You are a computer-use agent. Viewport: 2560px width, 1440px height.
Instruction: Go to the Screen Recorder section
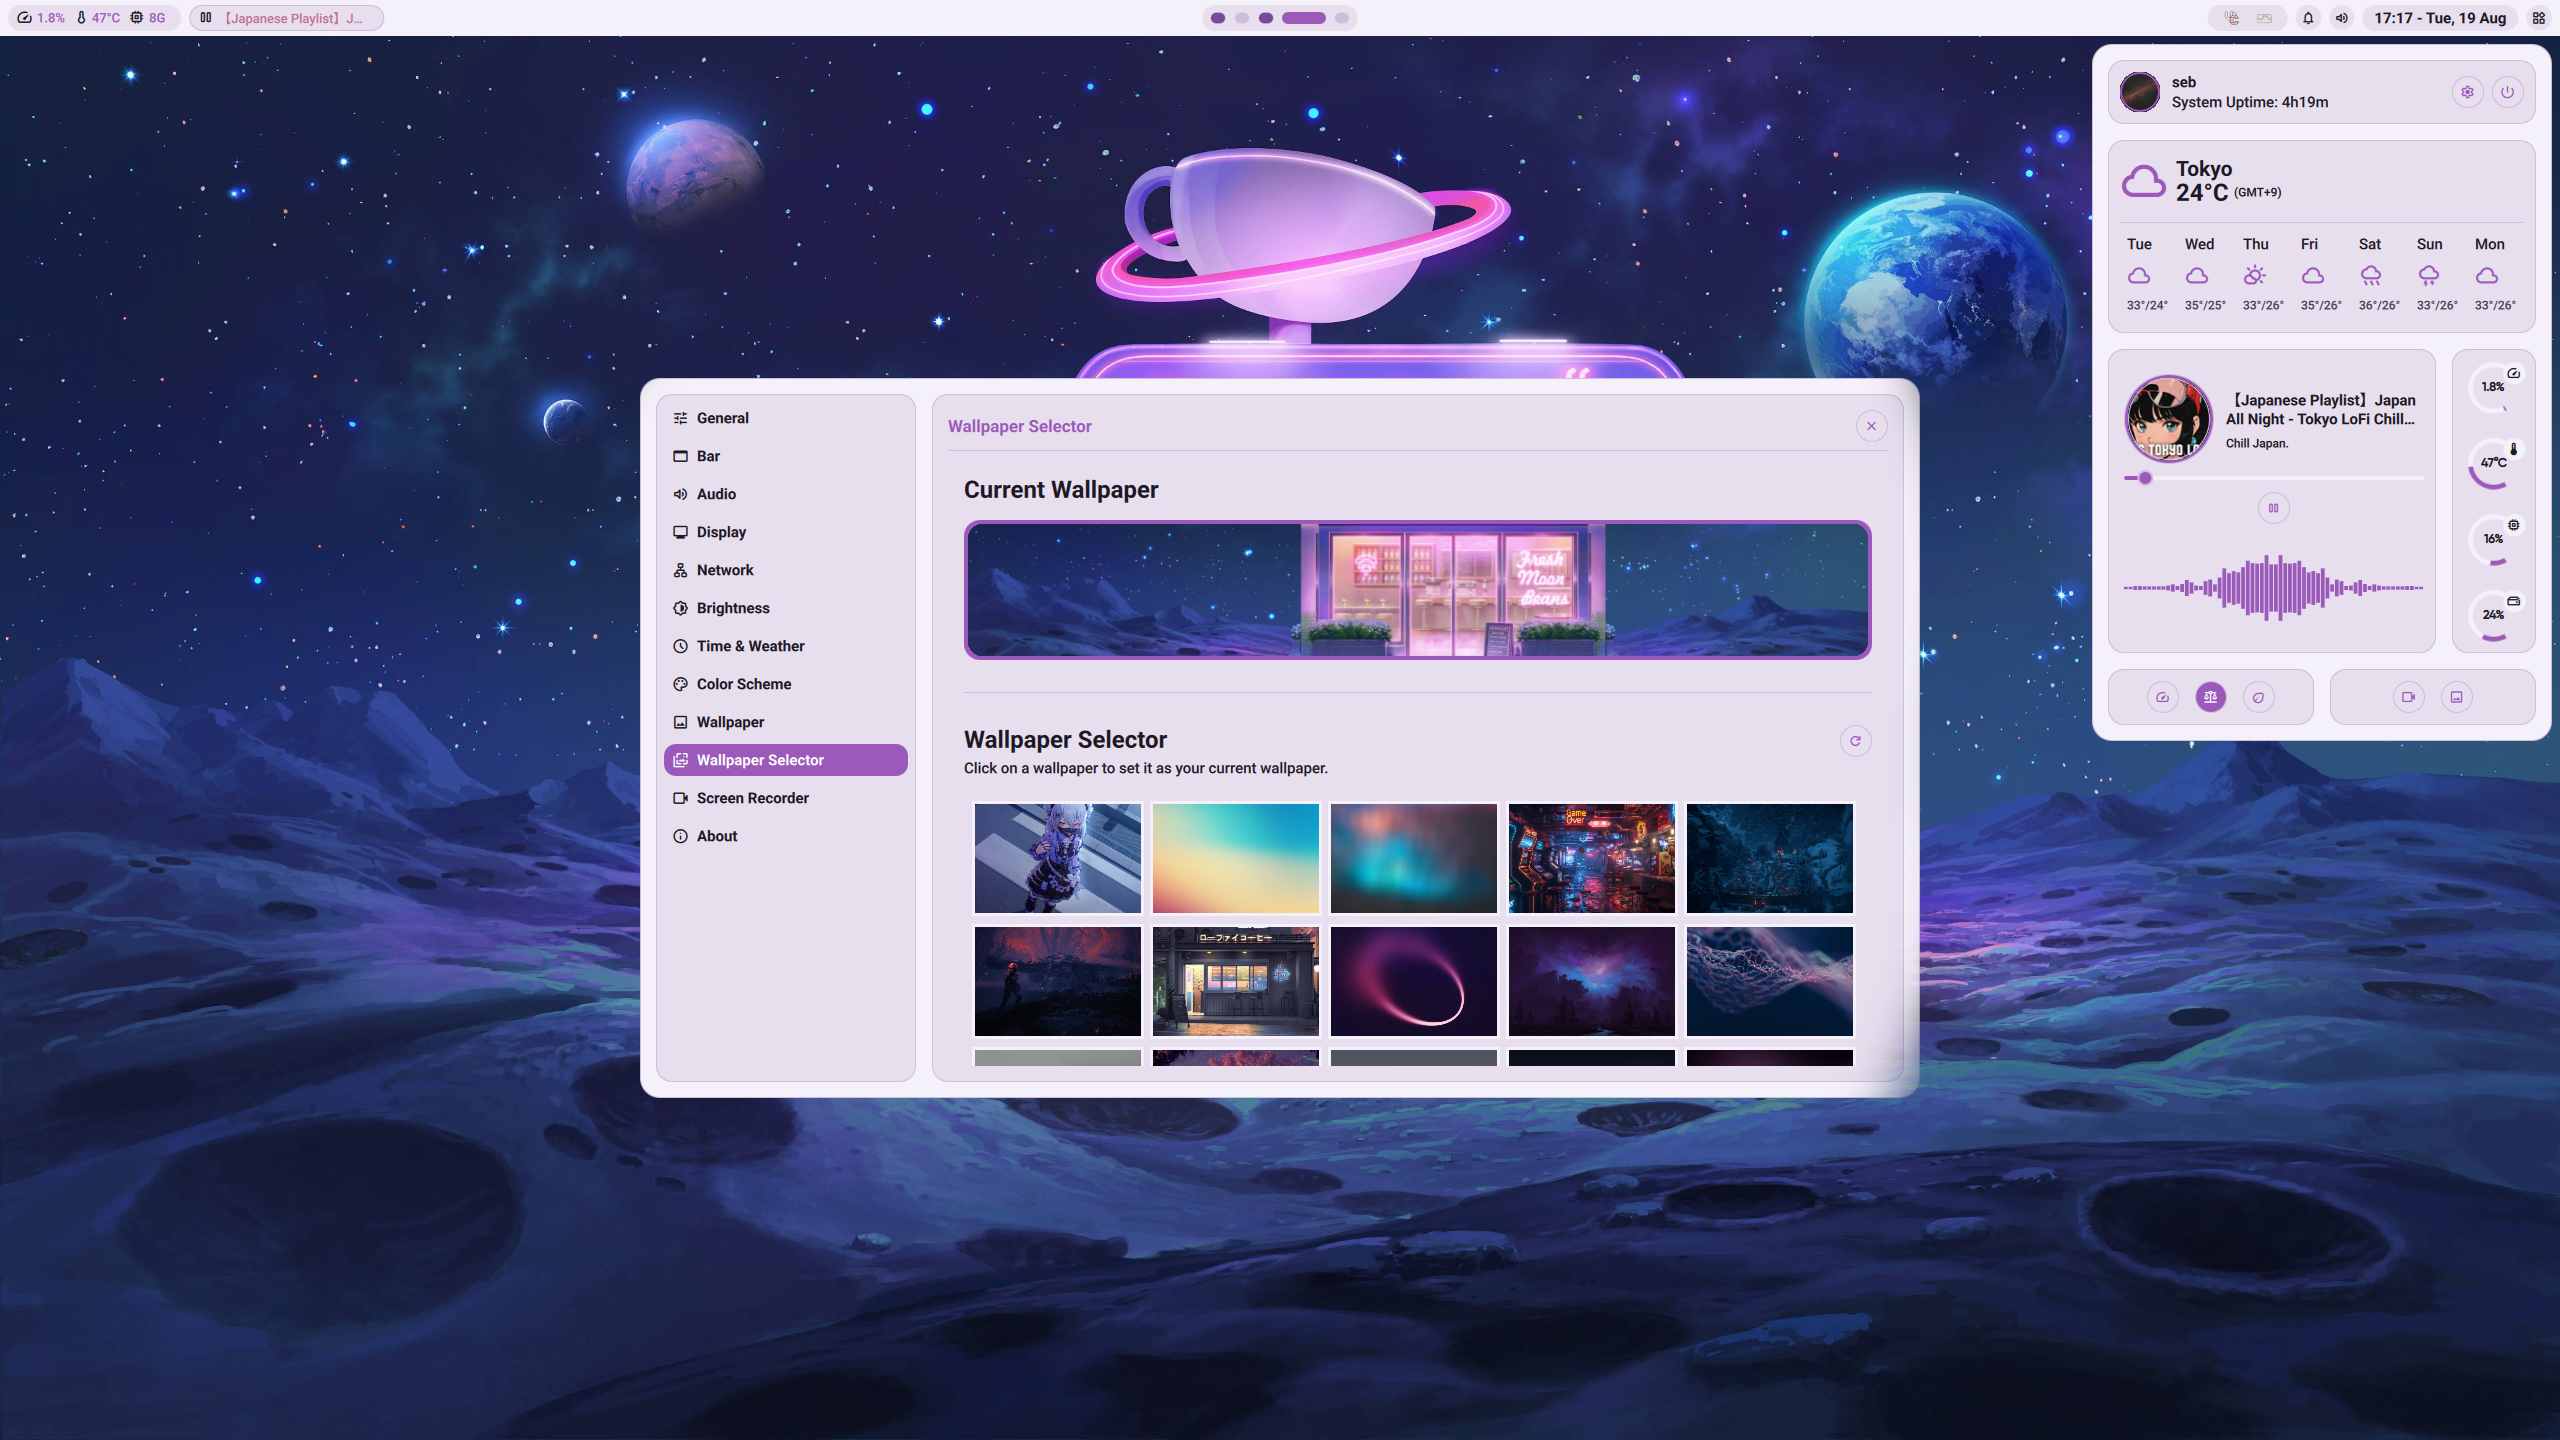coord(752,798)
